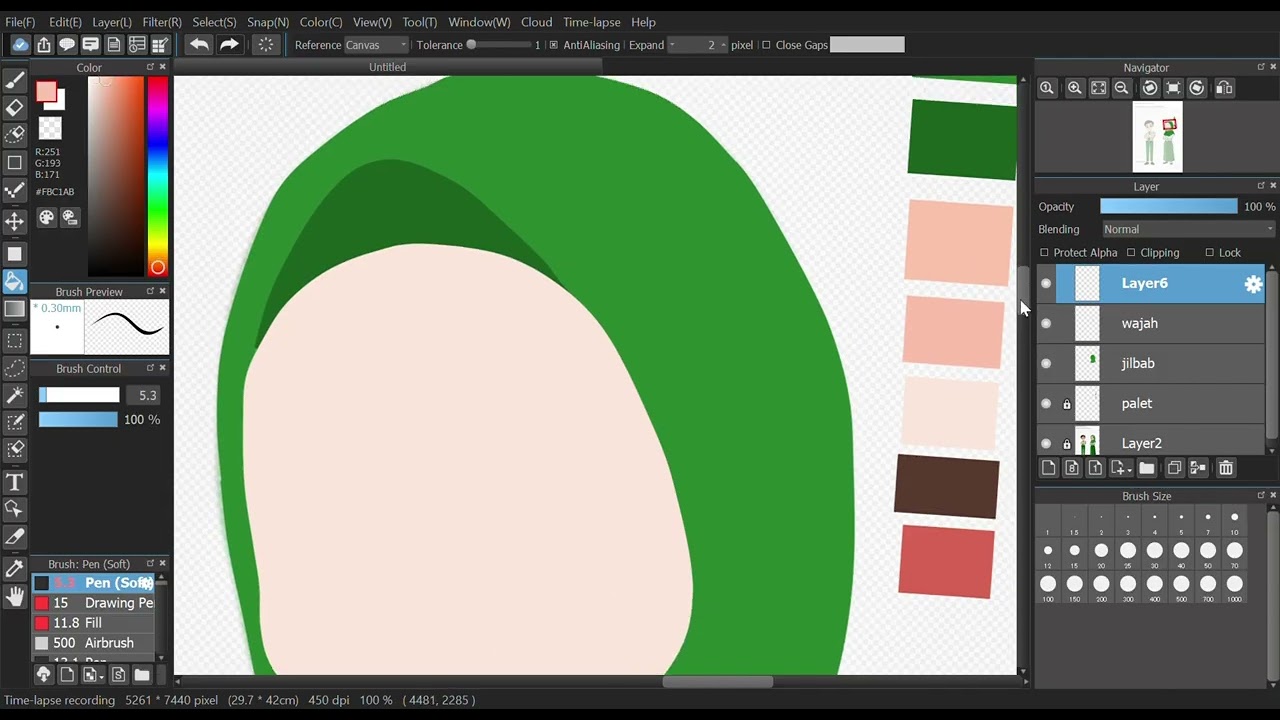The image size is (1280, 720).
Task: Select the wajah layer
Action: coord(1151,323)
